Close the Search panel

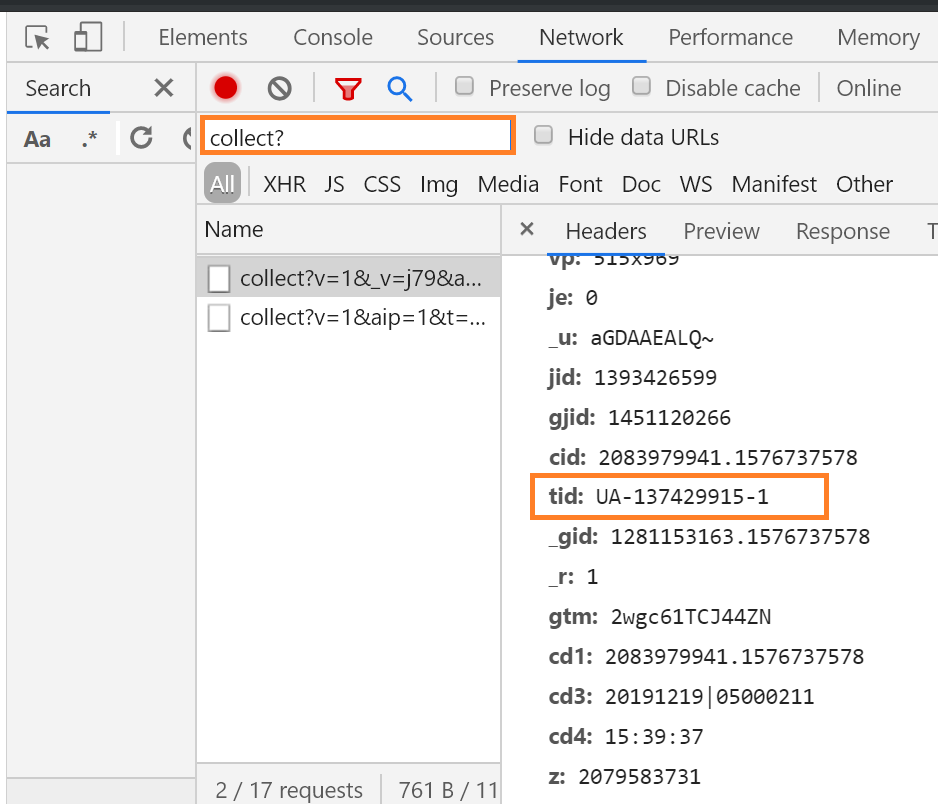coord(164,88)
